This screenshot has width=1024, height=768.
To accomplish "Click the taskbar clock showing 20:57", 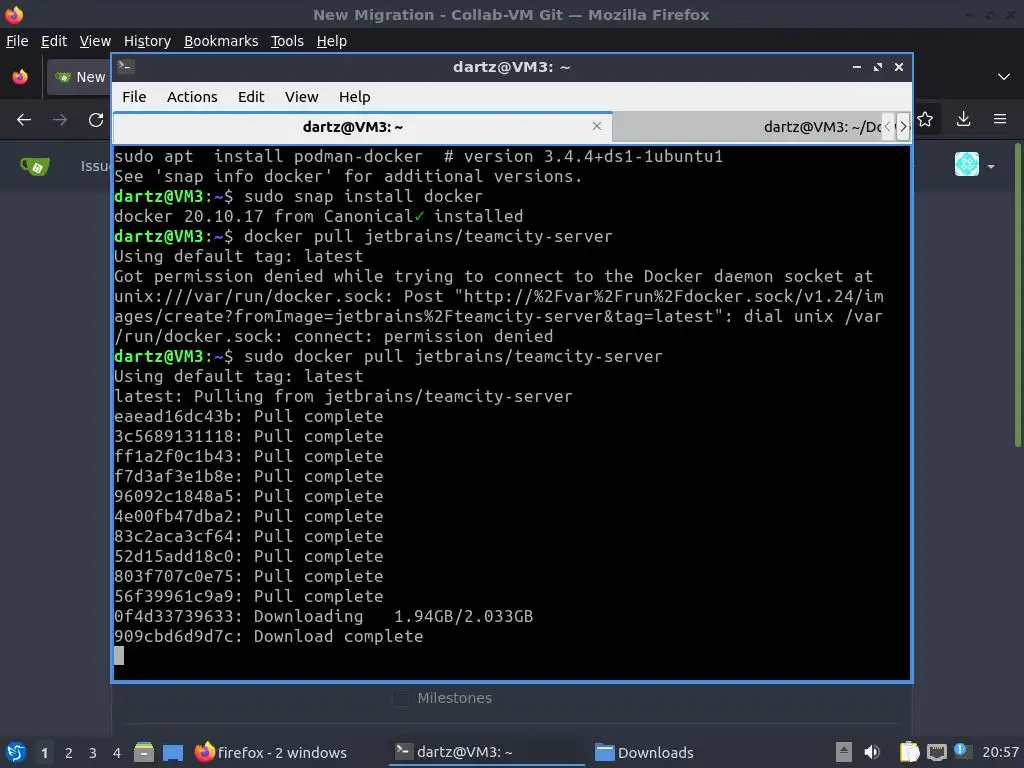I will coord(1000,752).
